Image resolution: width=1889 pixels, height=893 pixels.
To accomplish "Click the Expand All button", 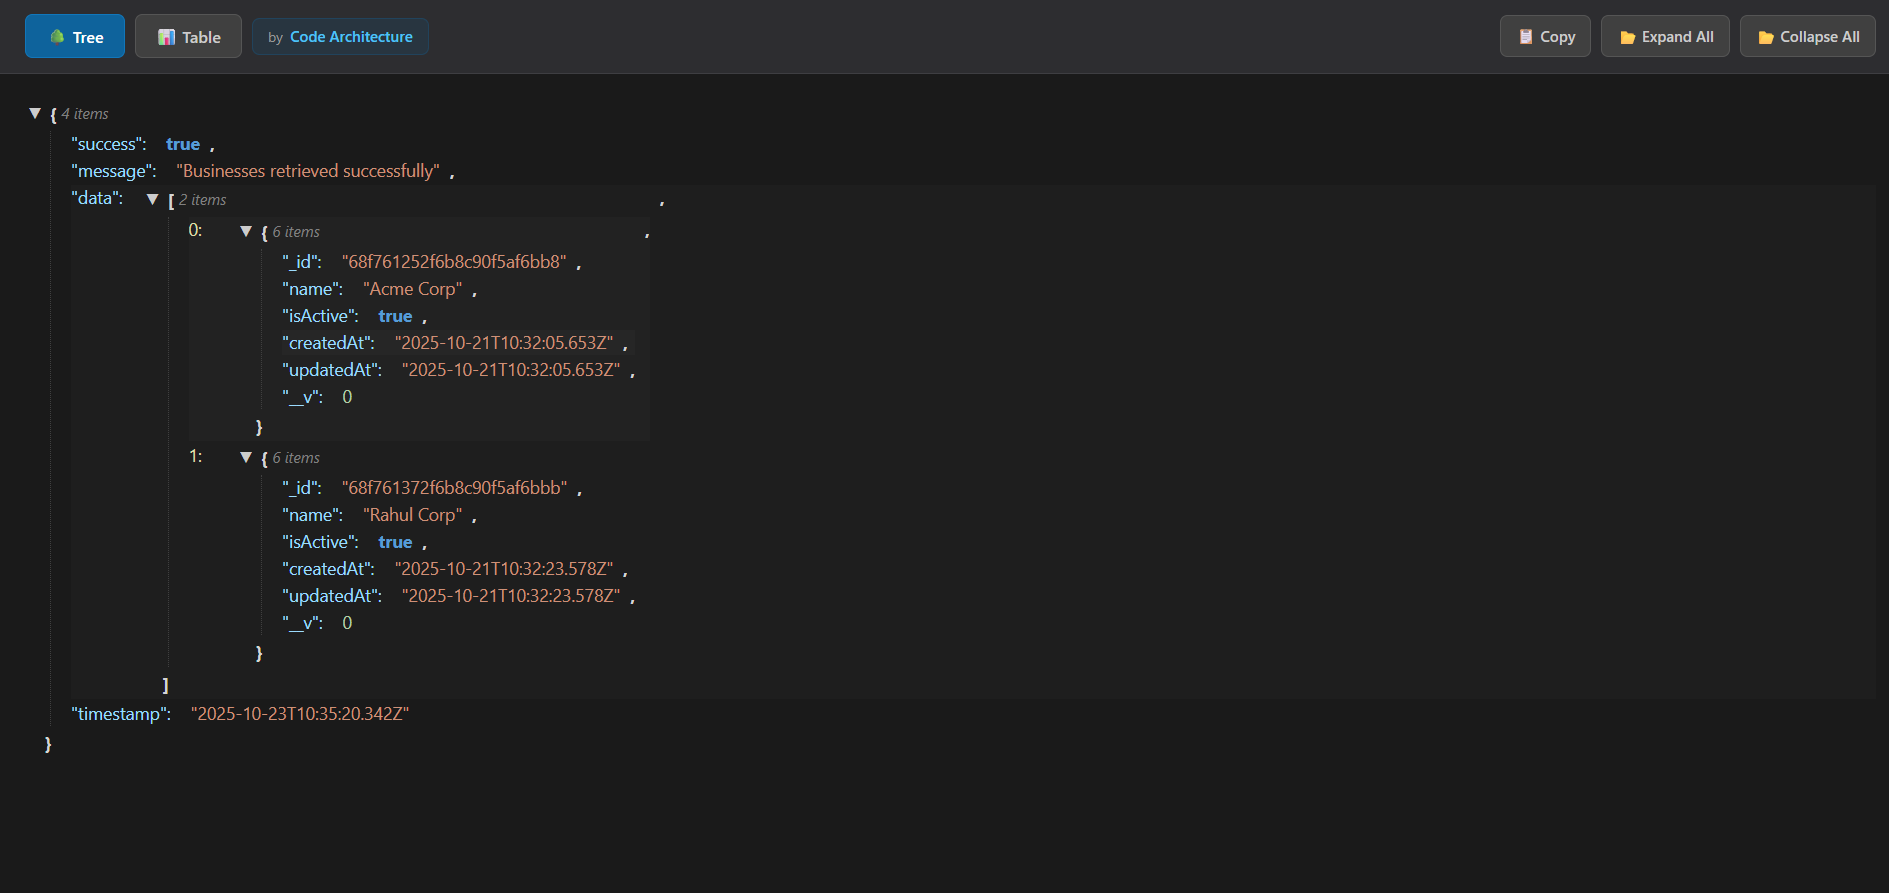I will pos(1665,36).
